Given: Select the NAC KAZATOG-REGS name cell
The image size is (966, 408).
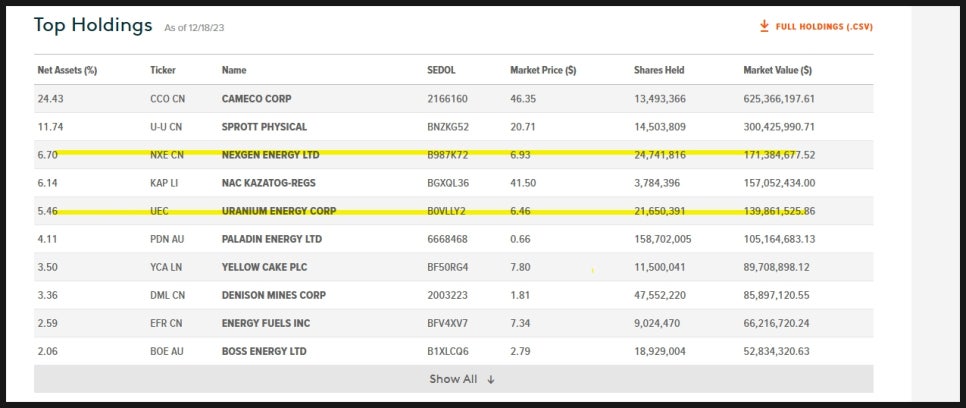Looking at the screenshot, I should 269,183.
